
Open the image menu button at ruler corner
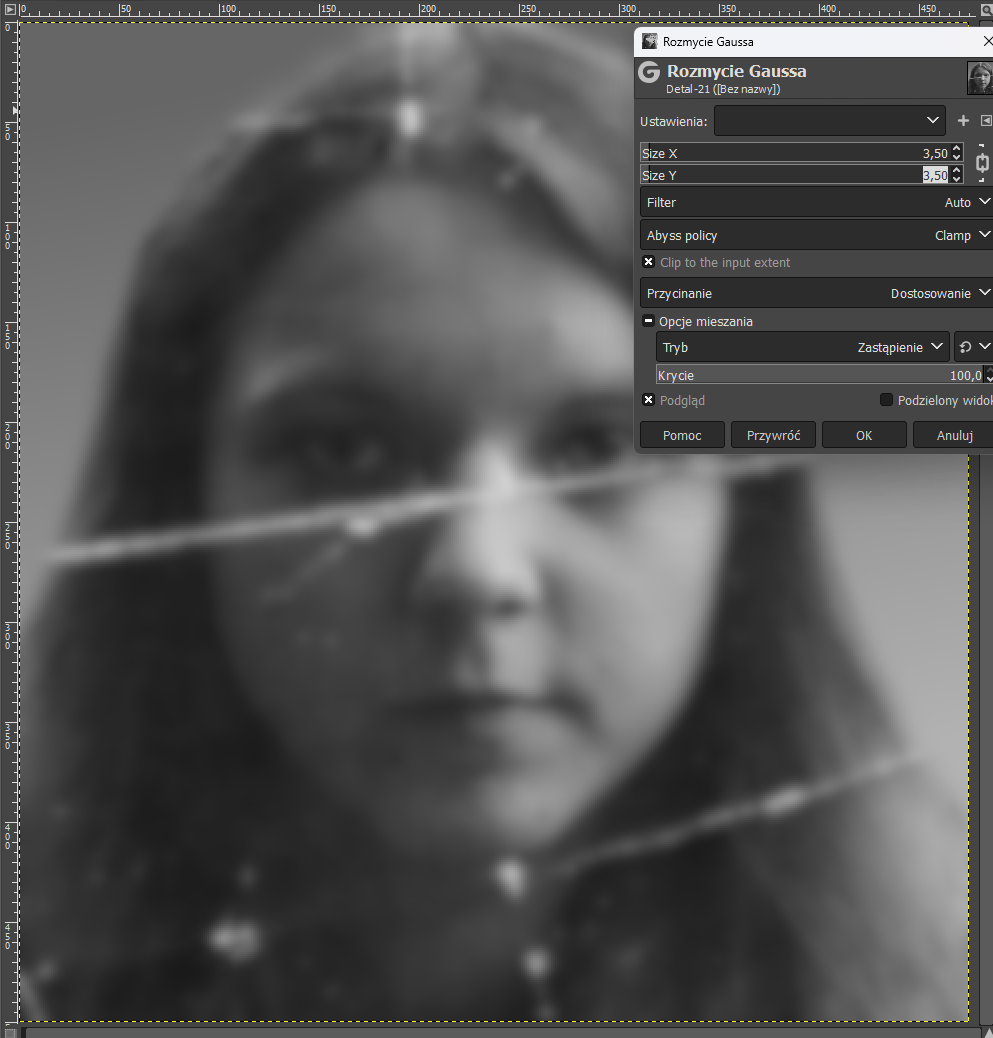[x=9, y=9]
